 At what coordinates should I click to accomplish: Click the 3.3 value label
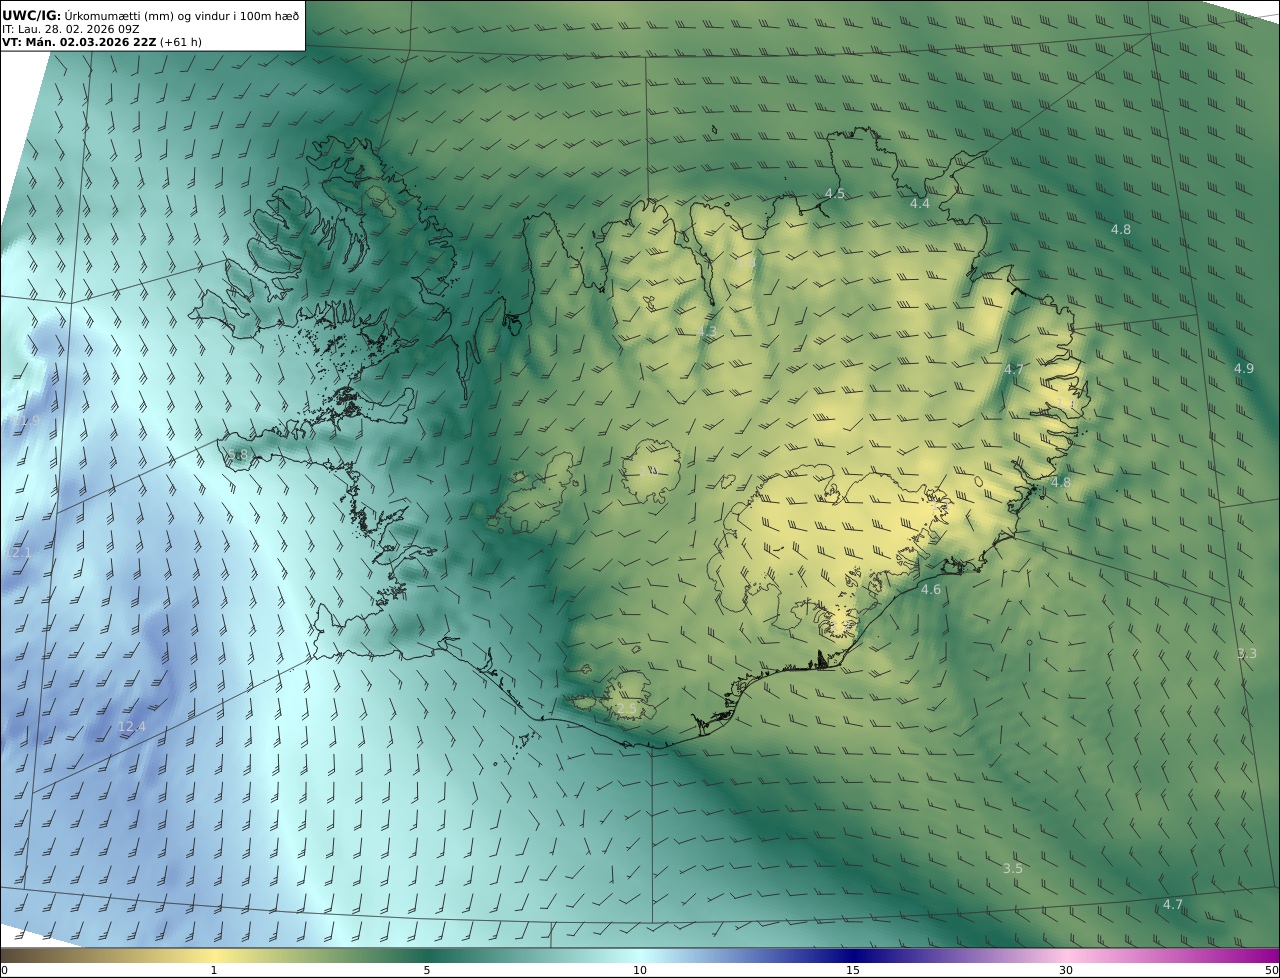coord(1247,654)
